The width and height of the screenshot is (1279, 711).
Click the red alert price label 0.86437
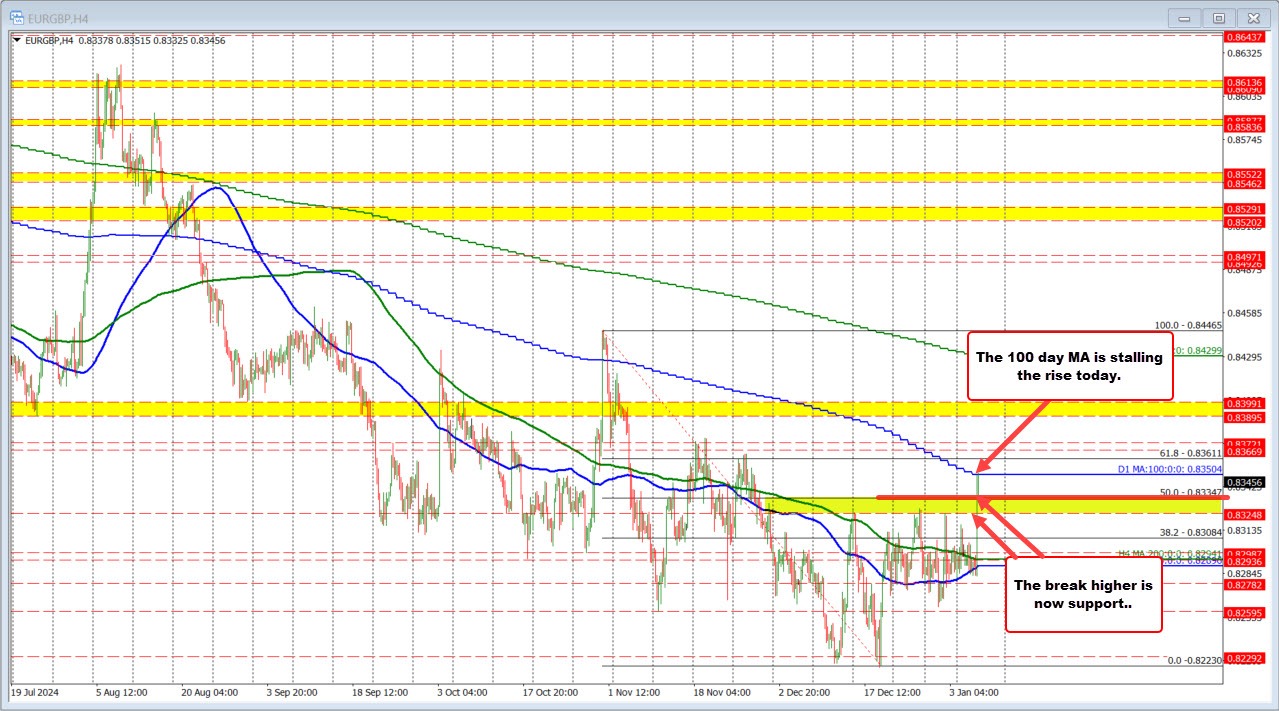coord(1243,36)
